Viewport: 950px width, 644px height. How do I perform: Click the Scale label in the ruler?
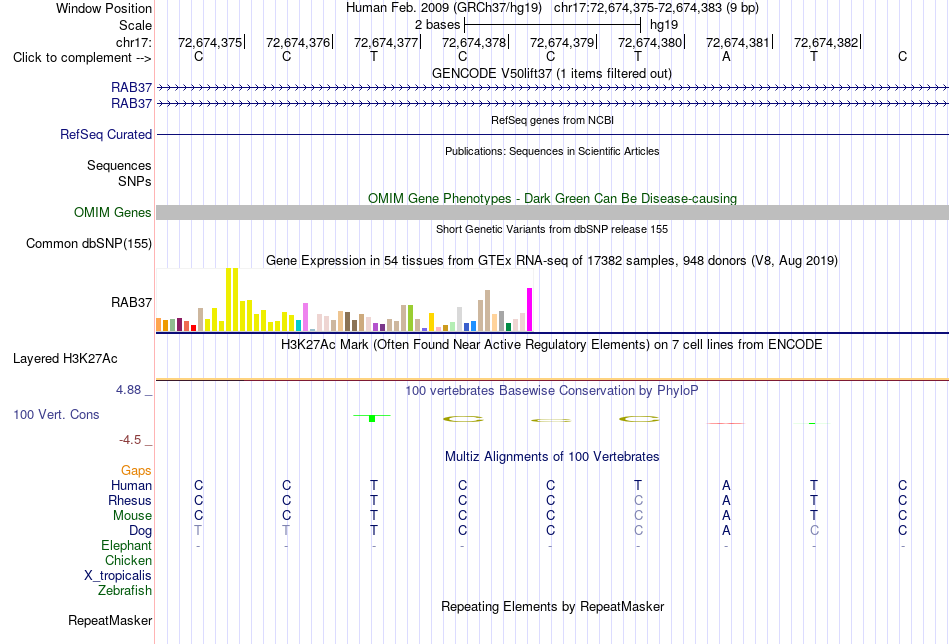click(135, 25)
